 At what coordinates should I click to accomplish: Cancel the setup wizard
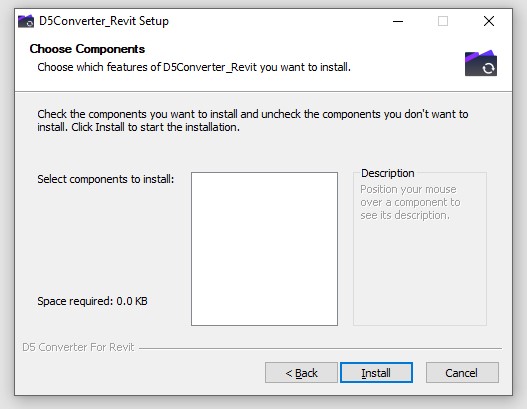[462, 372]
